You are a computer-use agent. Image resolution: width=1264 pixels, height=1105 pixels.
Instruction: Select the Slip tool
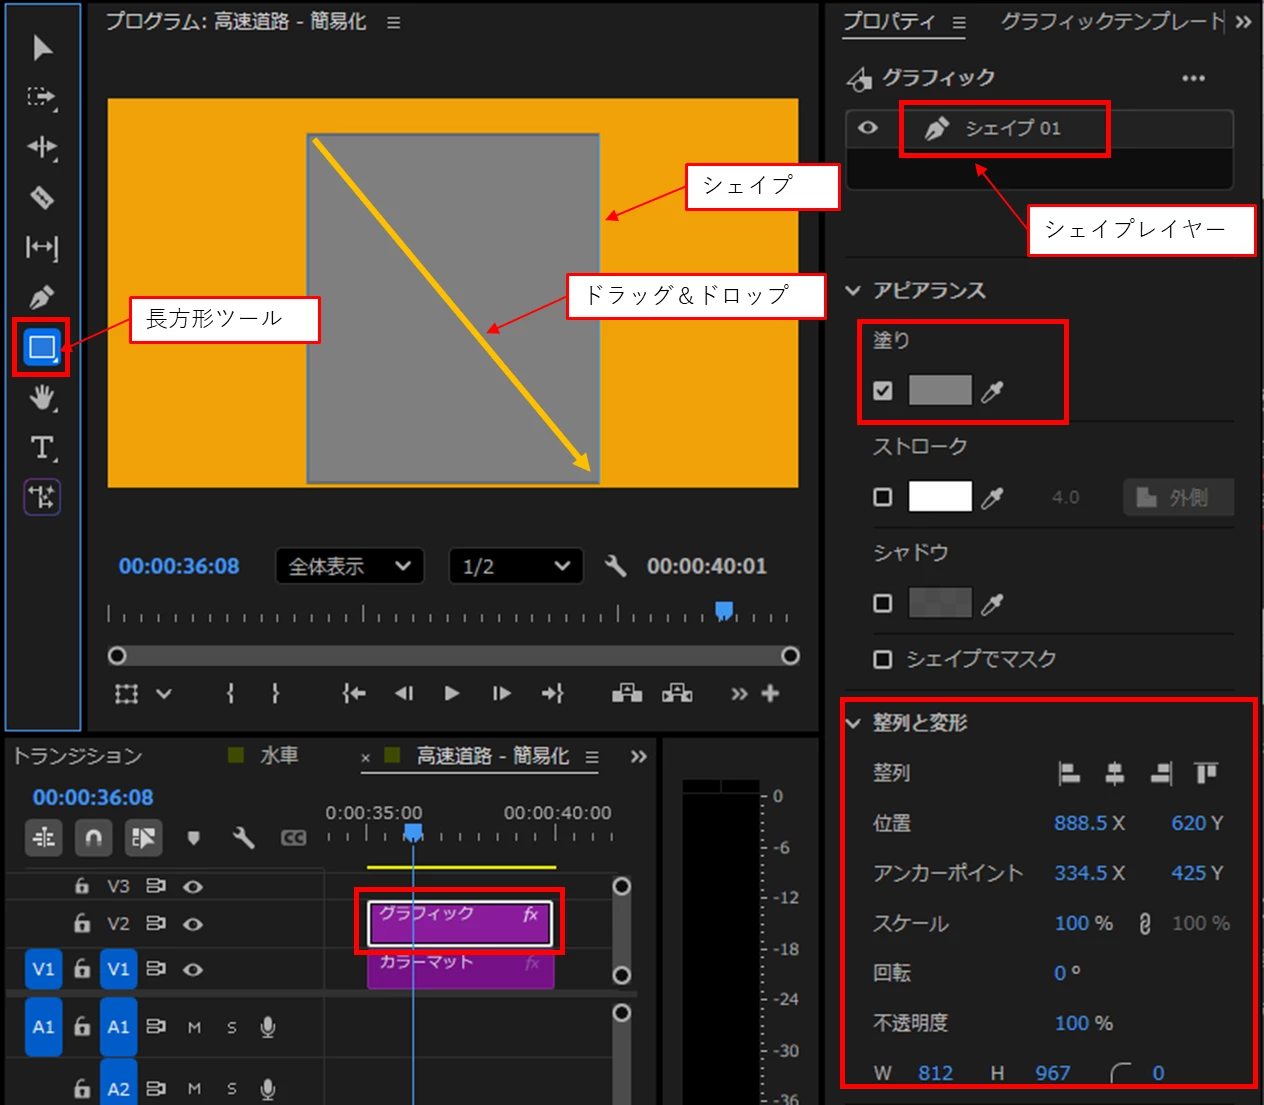coord(42,247)
